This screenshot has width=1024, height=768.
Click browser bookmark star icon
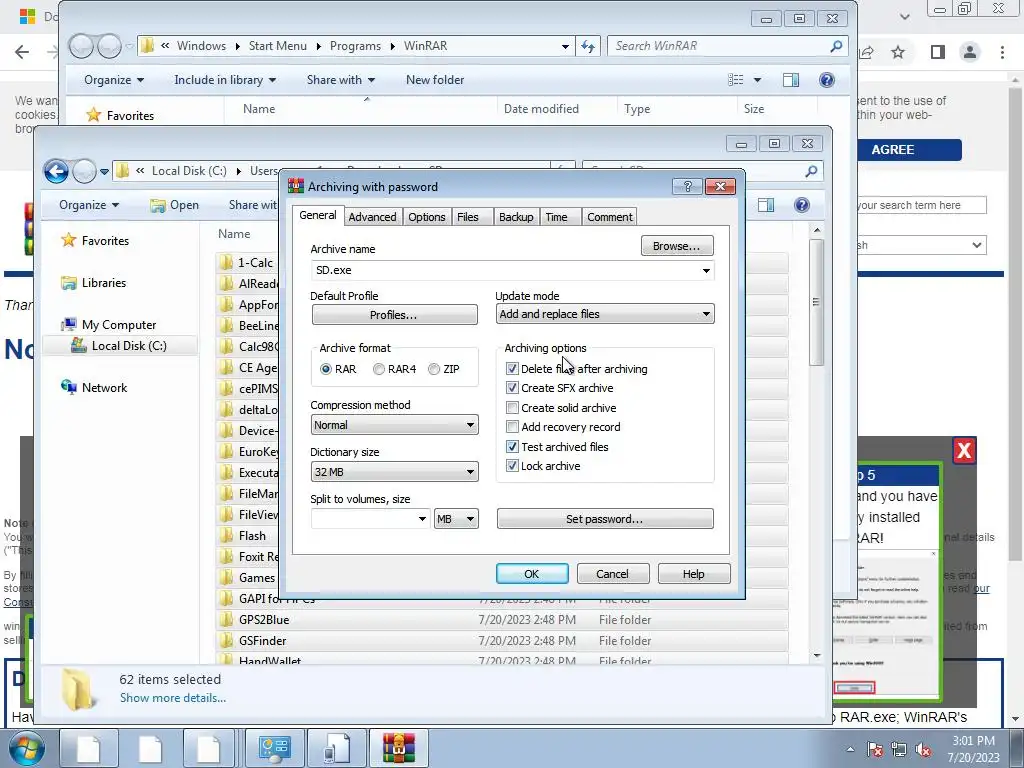coord(899,52)
